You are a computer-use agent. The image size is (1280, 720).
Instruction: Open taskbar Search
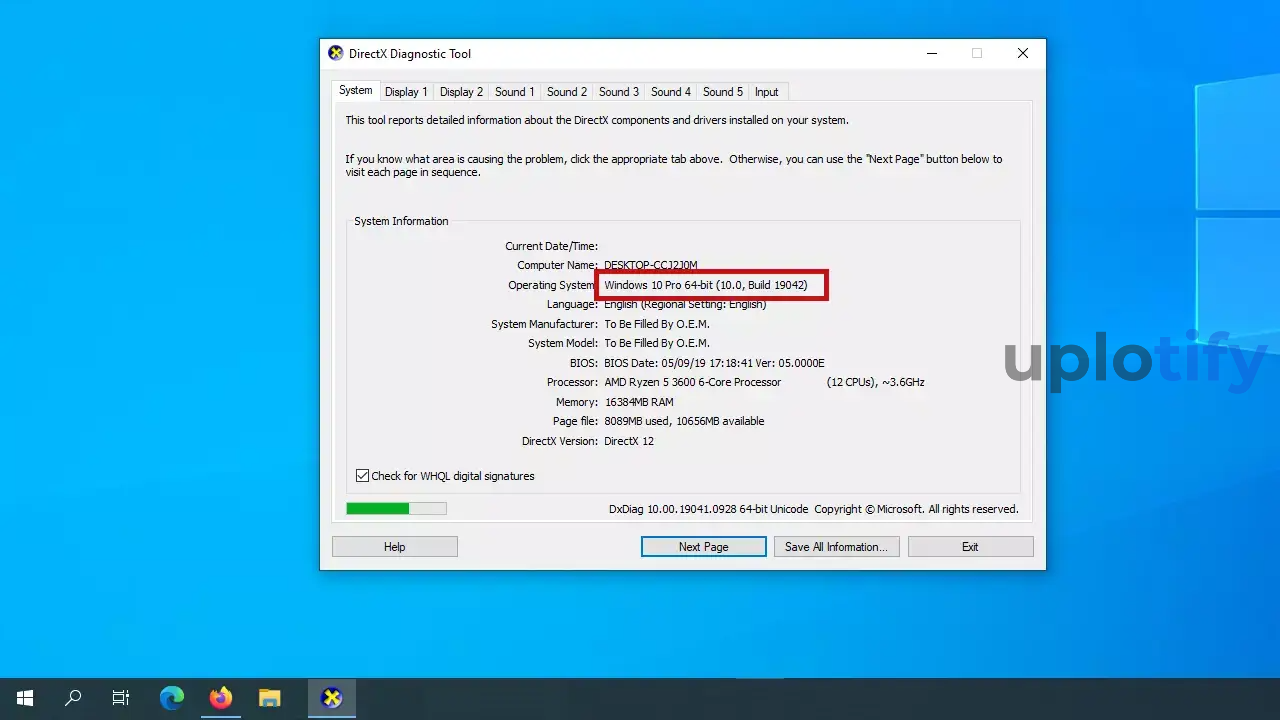[73, 698]
